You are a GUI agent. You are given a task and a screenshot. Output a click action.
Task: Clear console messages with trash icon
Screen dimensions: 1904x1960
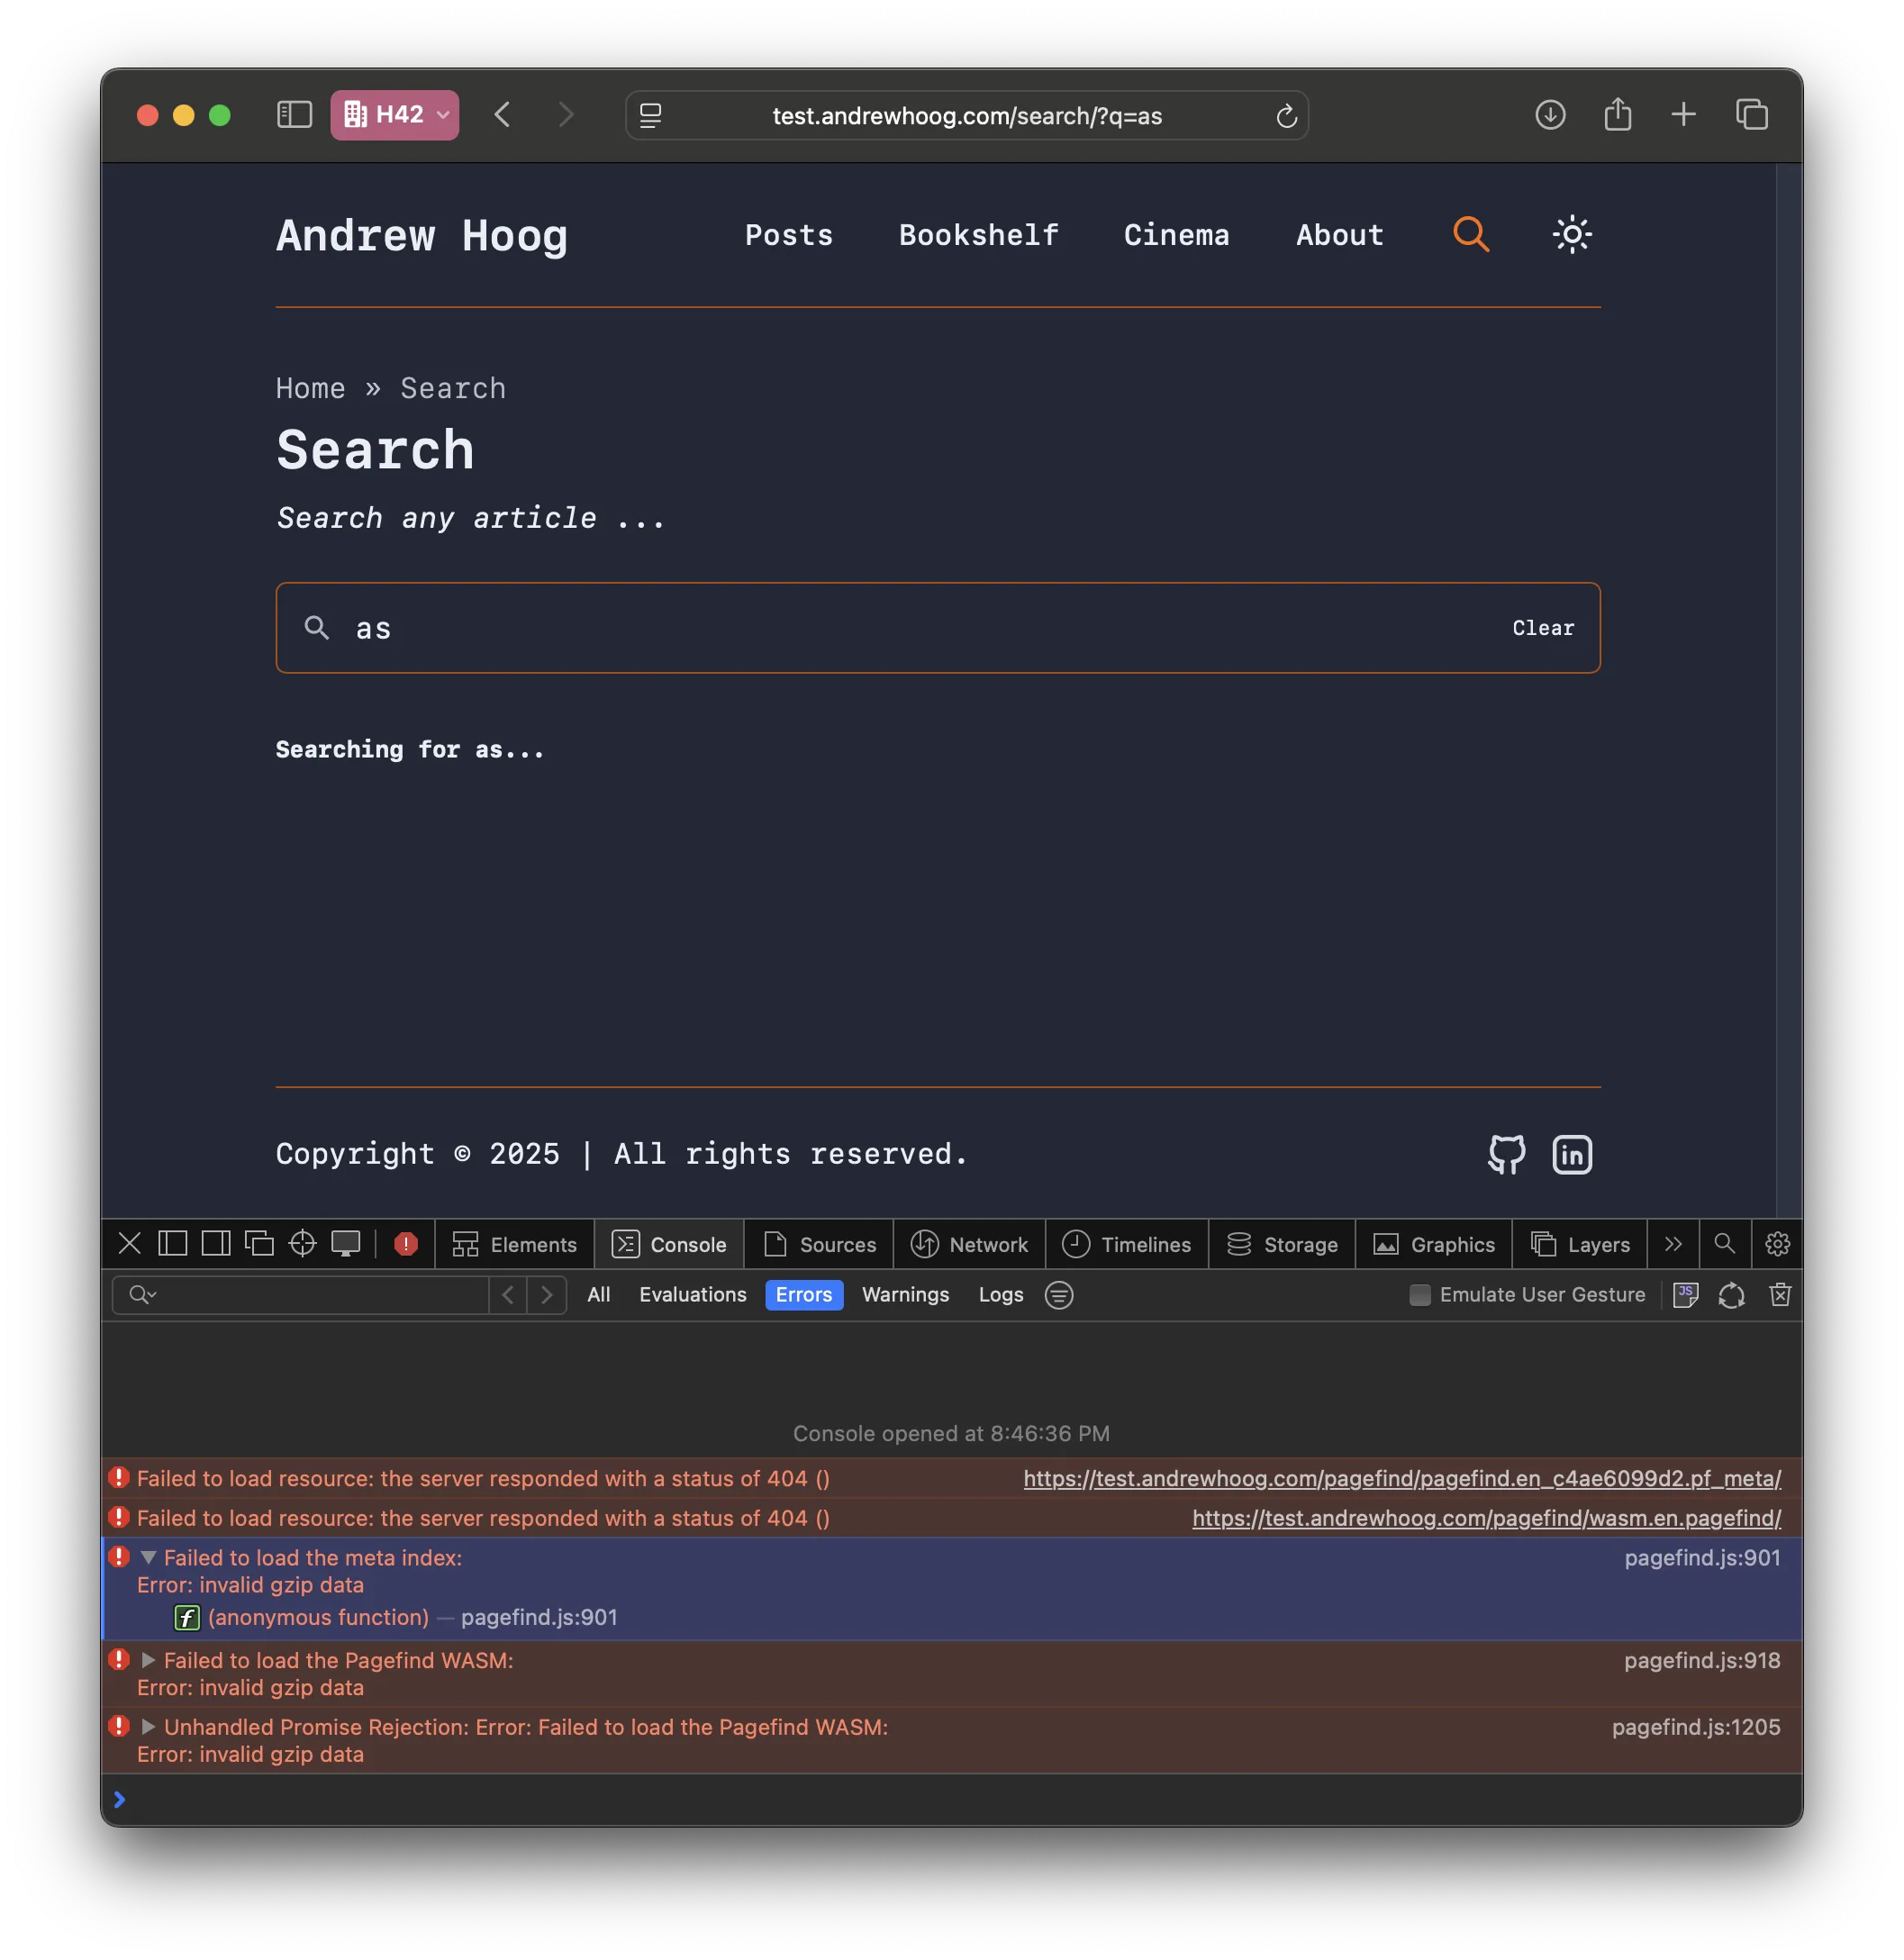click(1780, 1295)
